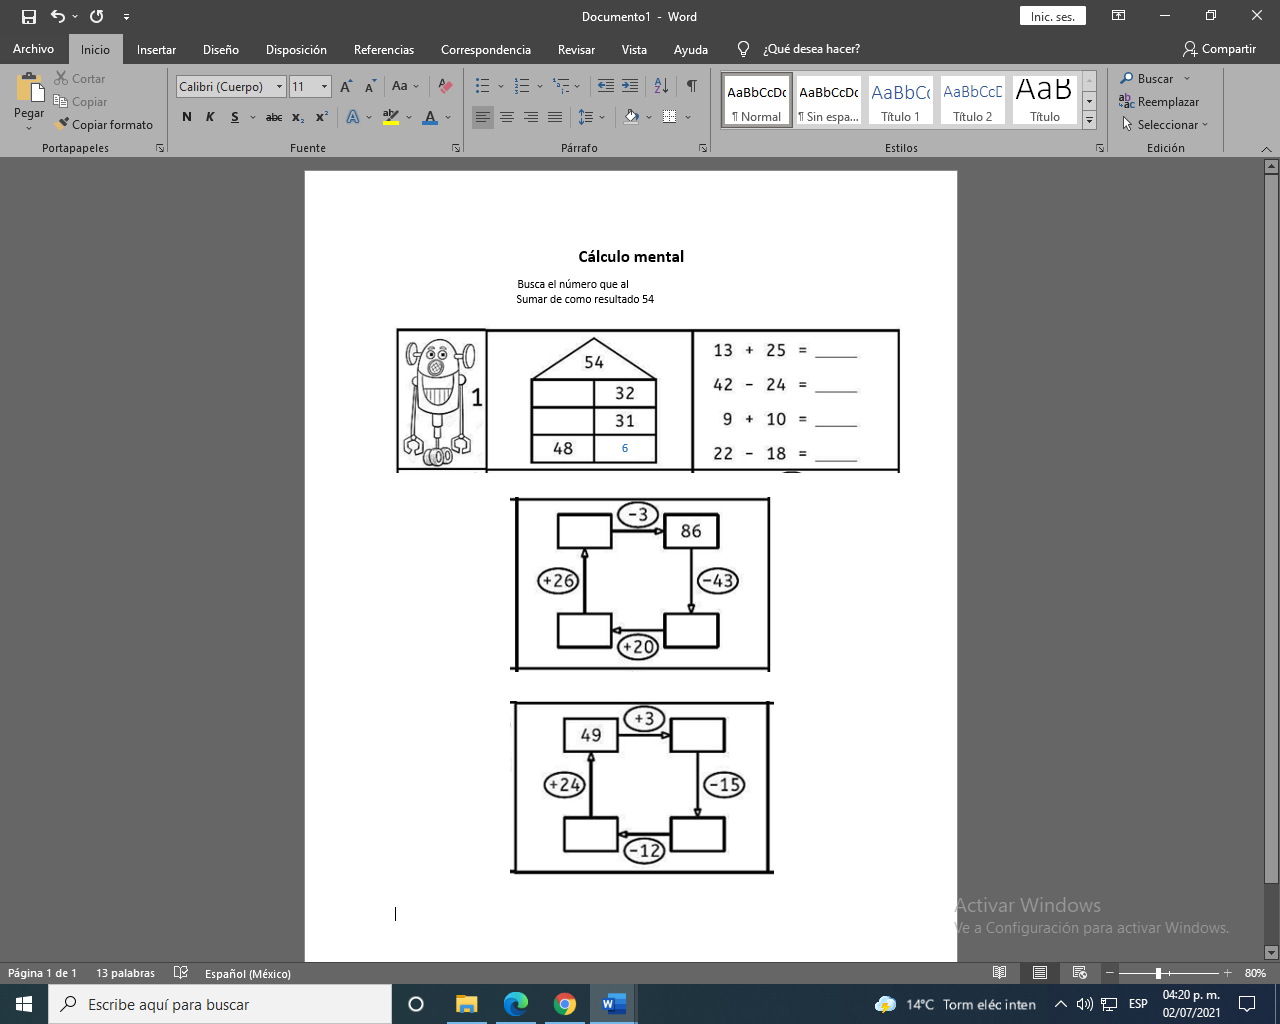The height and width of the screenshot is (1024, 1280).
Task: Center align the paragraph text
Action: coord(507,117)
